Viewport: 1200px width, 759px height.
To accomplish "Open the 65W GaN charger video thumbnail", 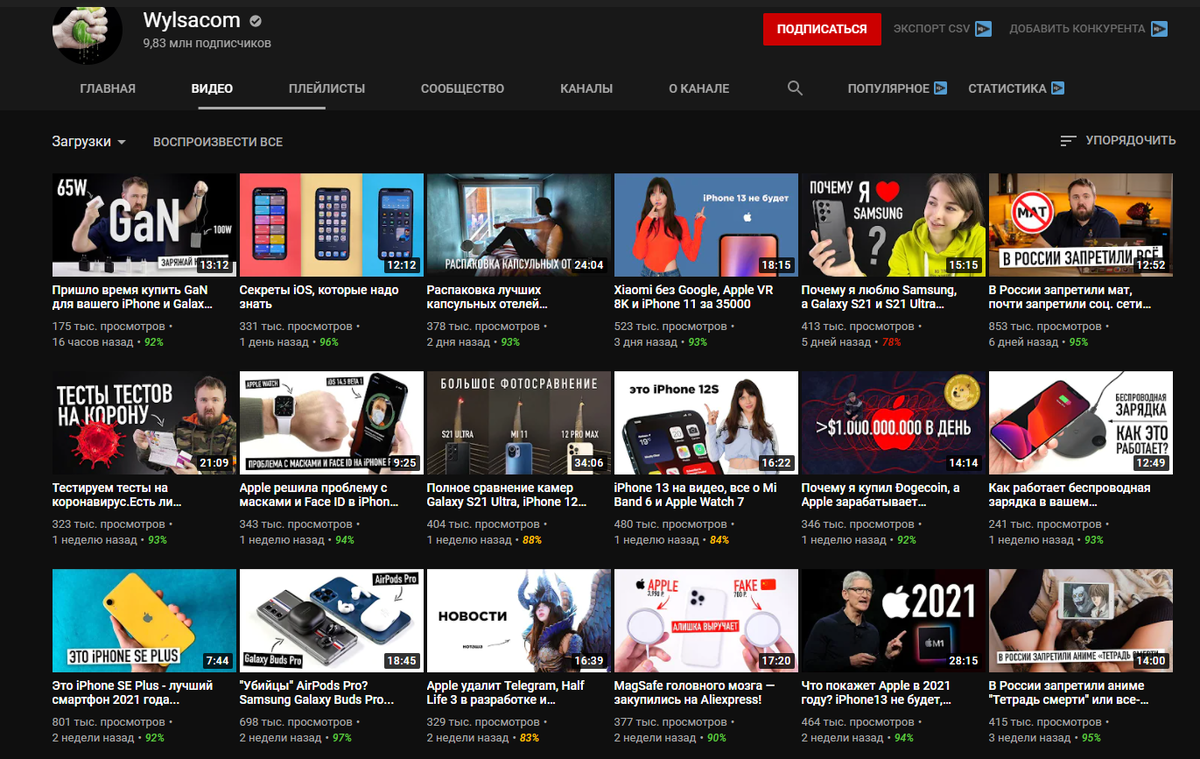I will pos(144,225).
